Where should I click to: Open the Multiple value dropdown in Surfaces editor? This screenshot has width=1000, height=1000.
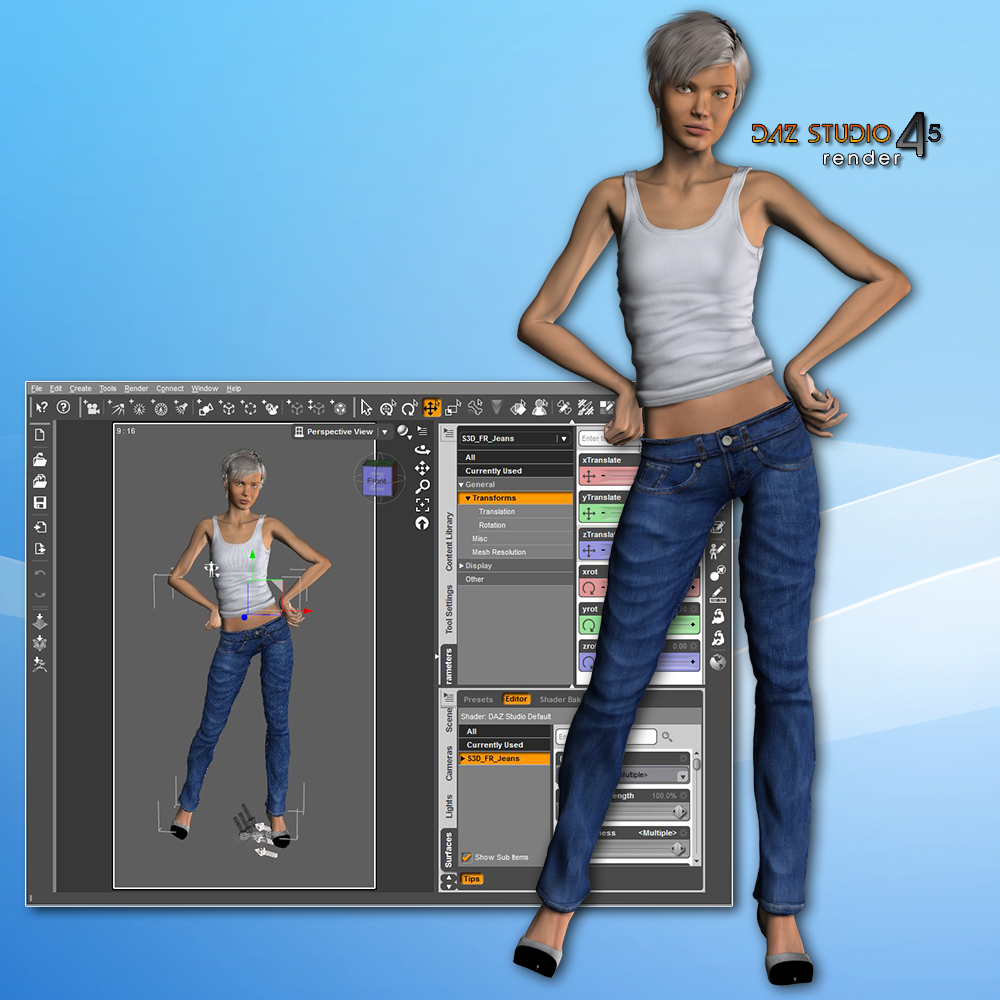tap(682, 776)
